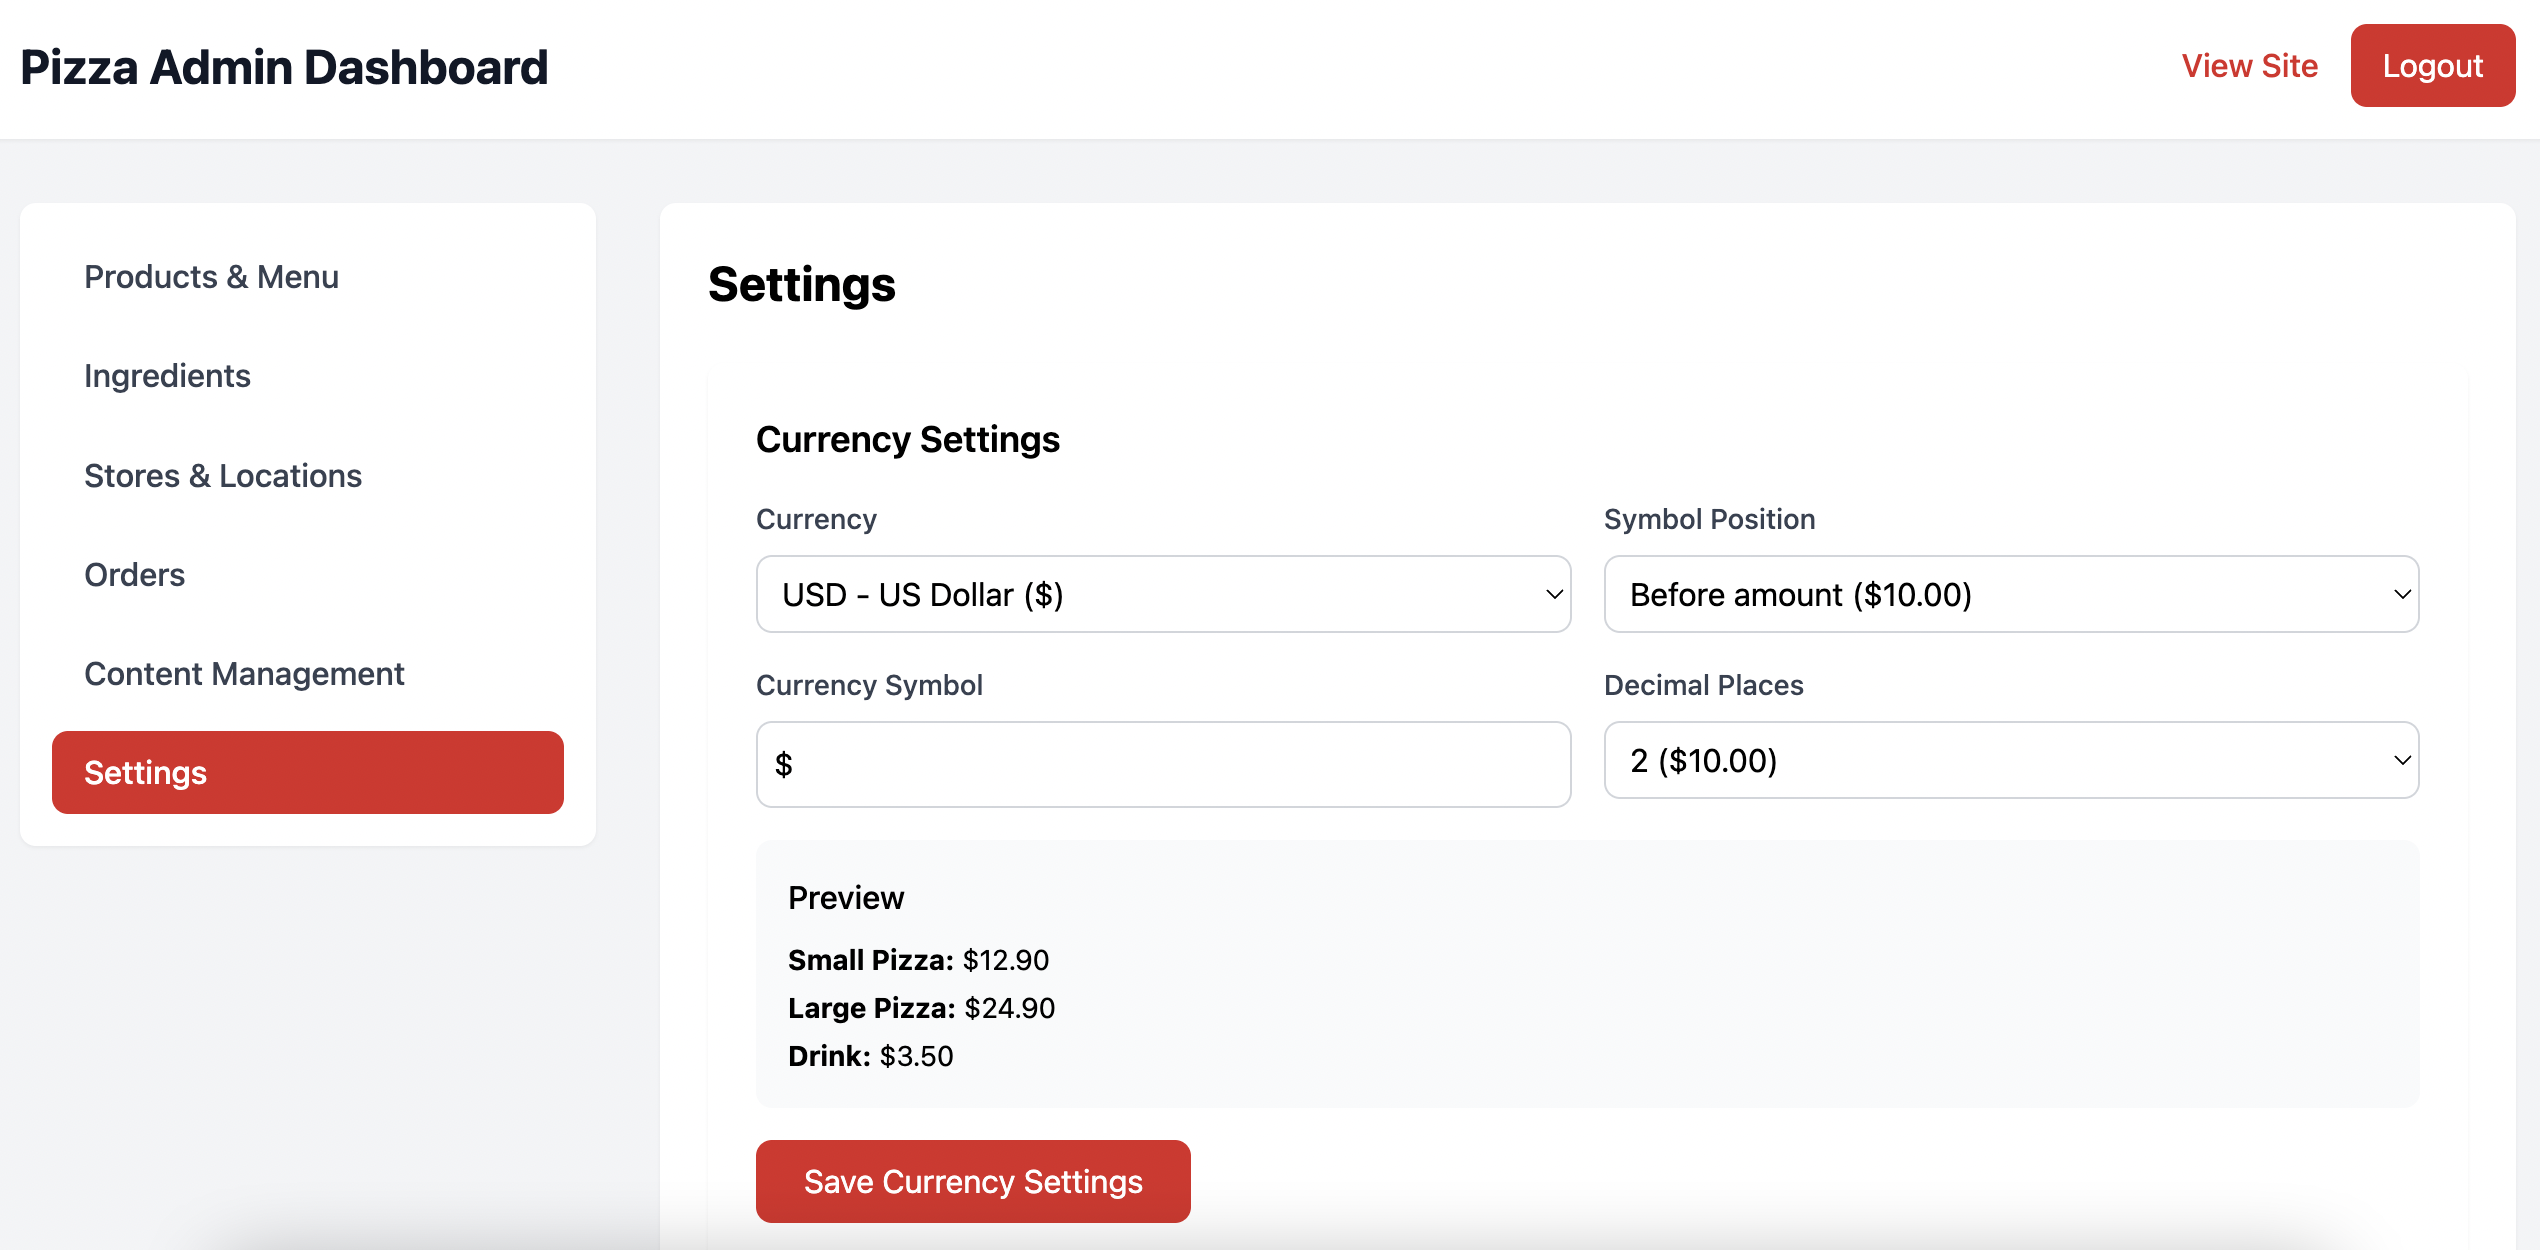
Task: Click the Small Pizza preview price
Action: point(1005,960)
